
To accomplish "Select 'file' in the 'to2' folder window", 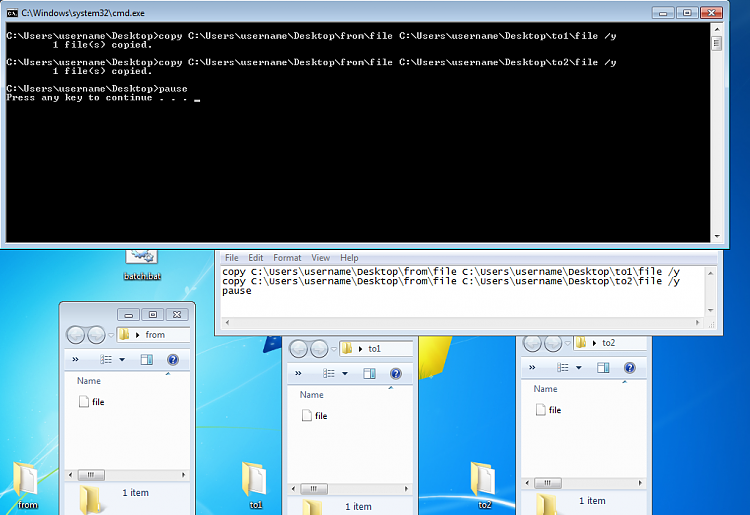I will (x=549, y=410).
